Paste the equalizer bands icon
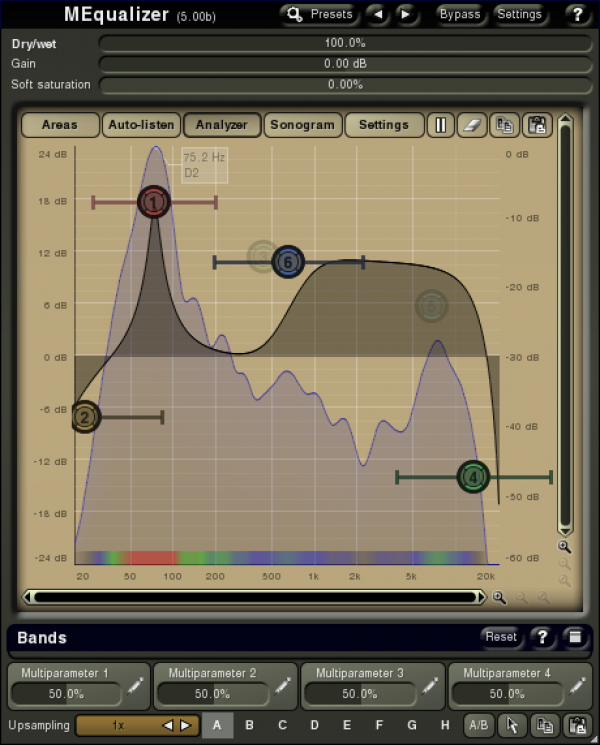This screenshot has height=745, width=600. click(537, 125)
